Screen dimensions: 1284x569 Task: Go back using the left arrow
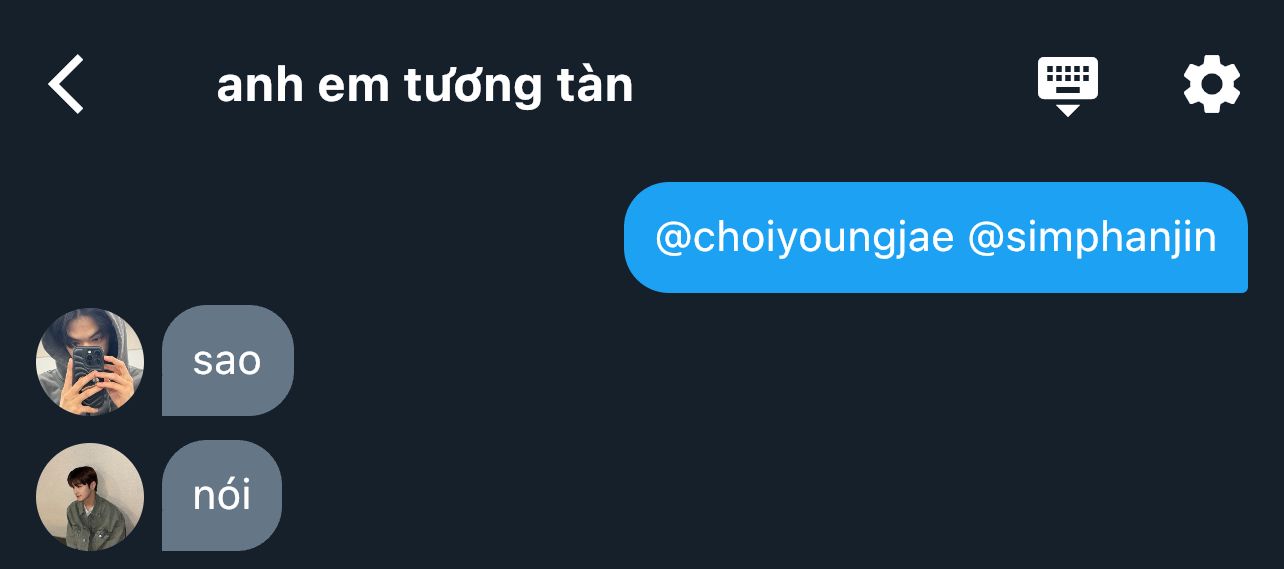(x=67, y=84)
